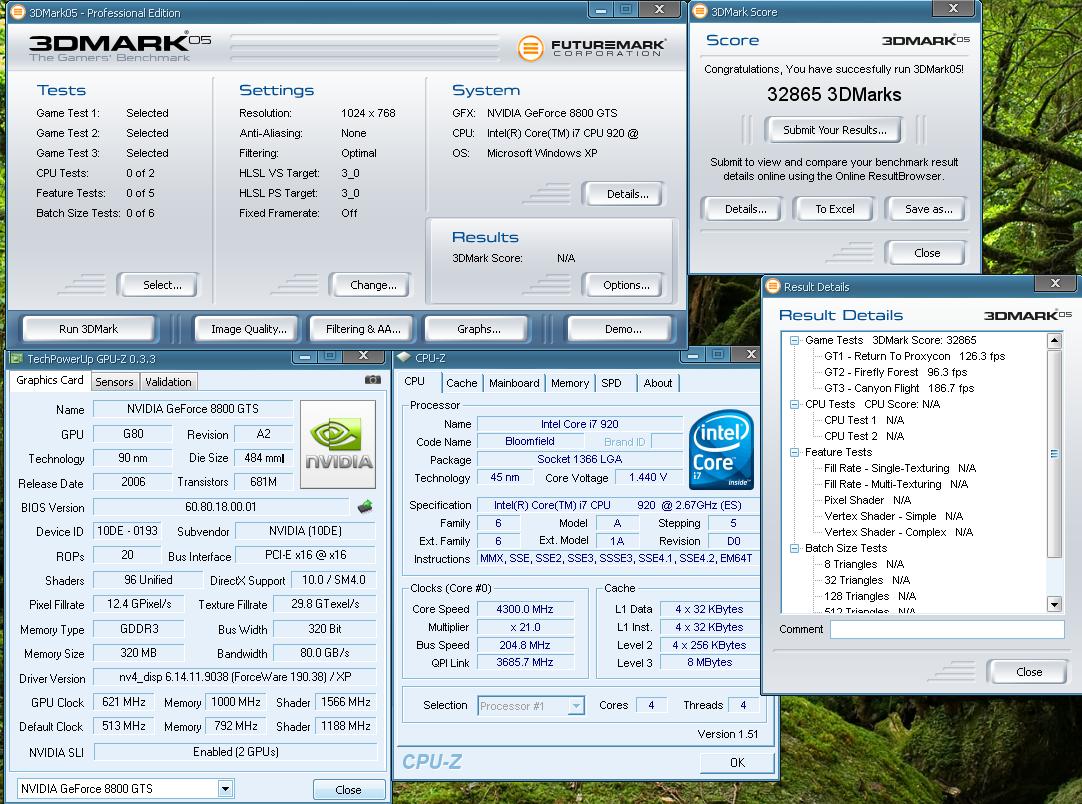The image size is (1082, 804).
Task: Select the Graphics Card tab in GPU-Z
Action: (x=50, y=380)
